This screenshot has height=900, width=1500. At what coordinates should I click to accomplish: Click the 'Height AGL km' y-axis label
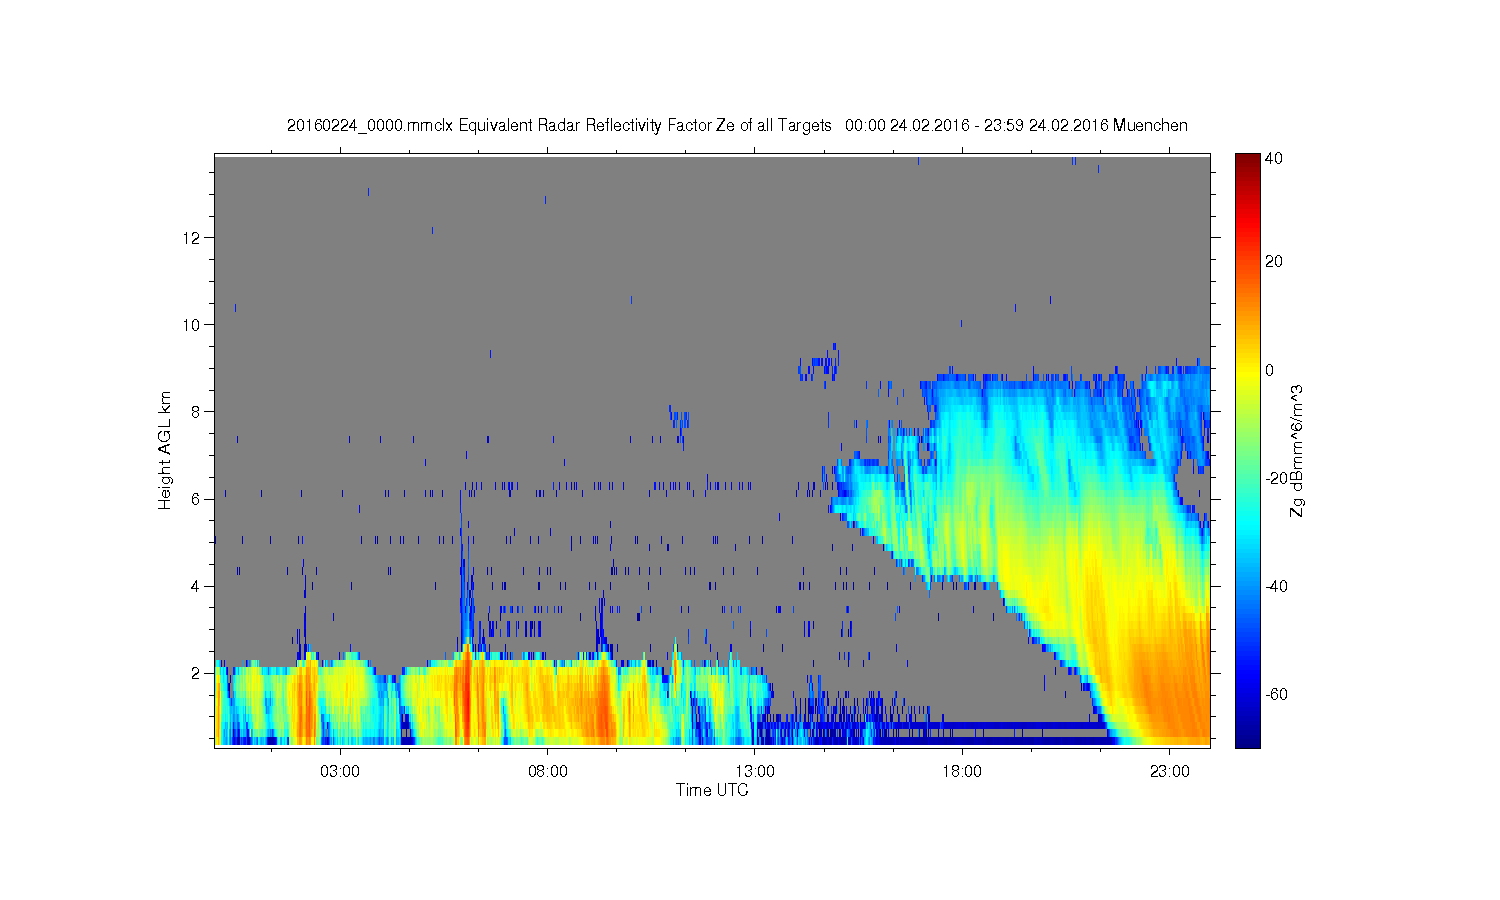click(x=165, y=451)
